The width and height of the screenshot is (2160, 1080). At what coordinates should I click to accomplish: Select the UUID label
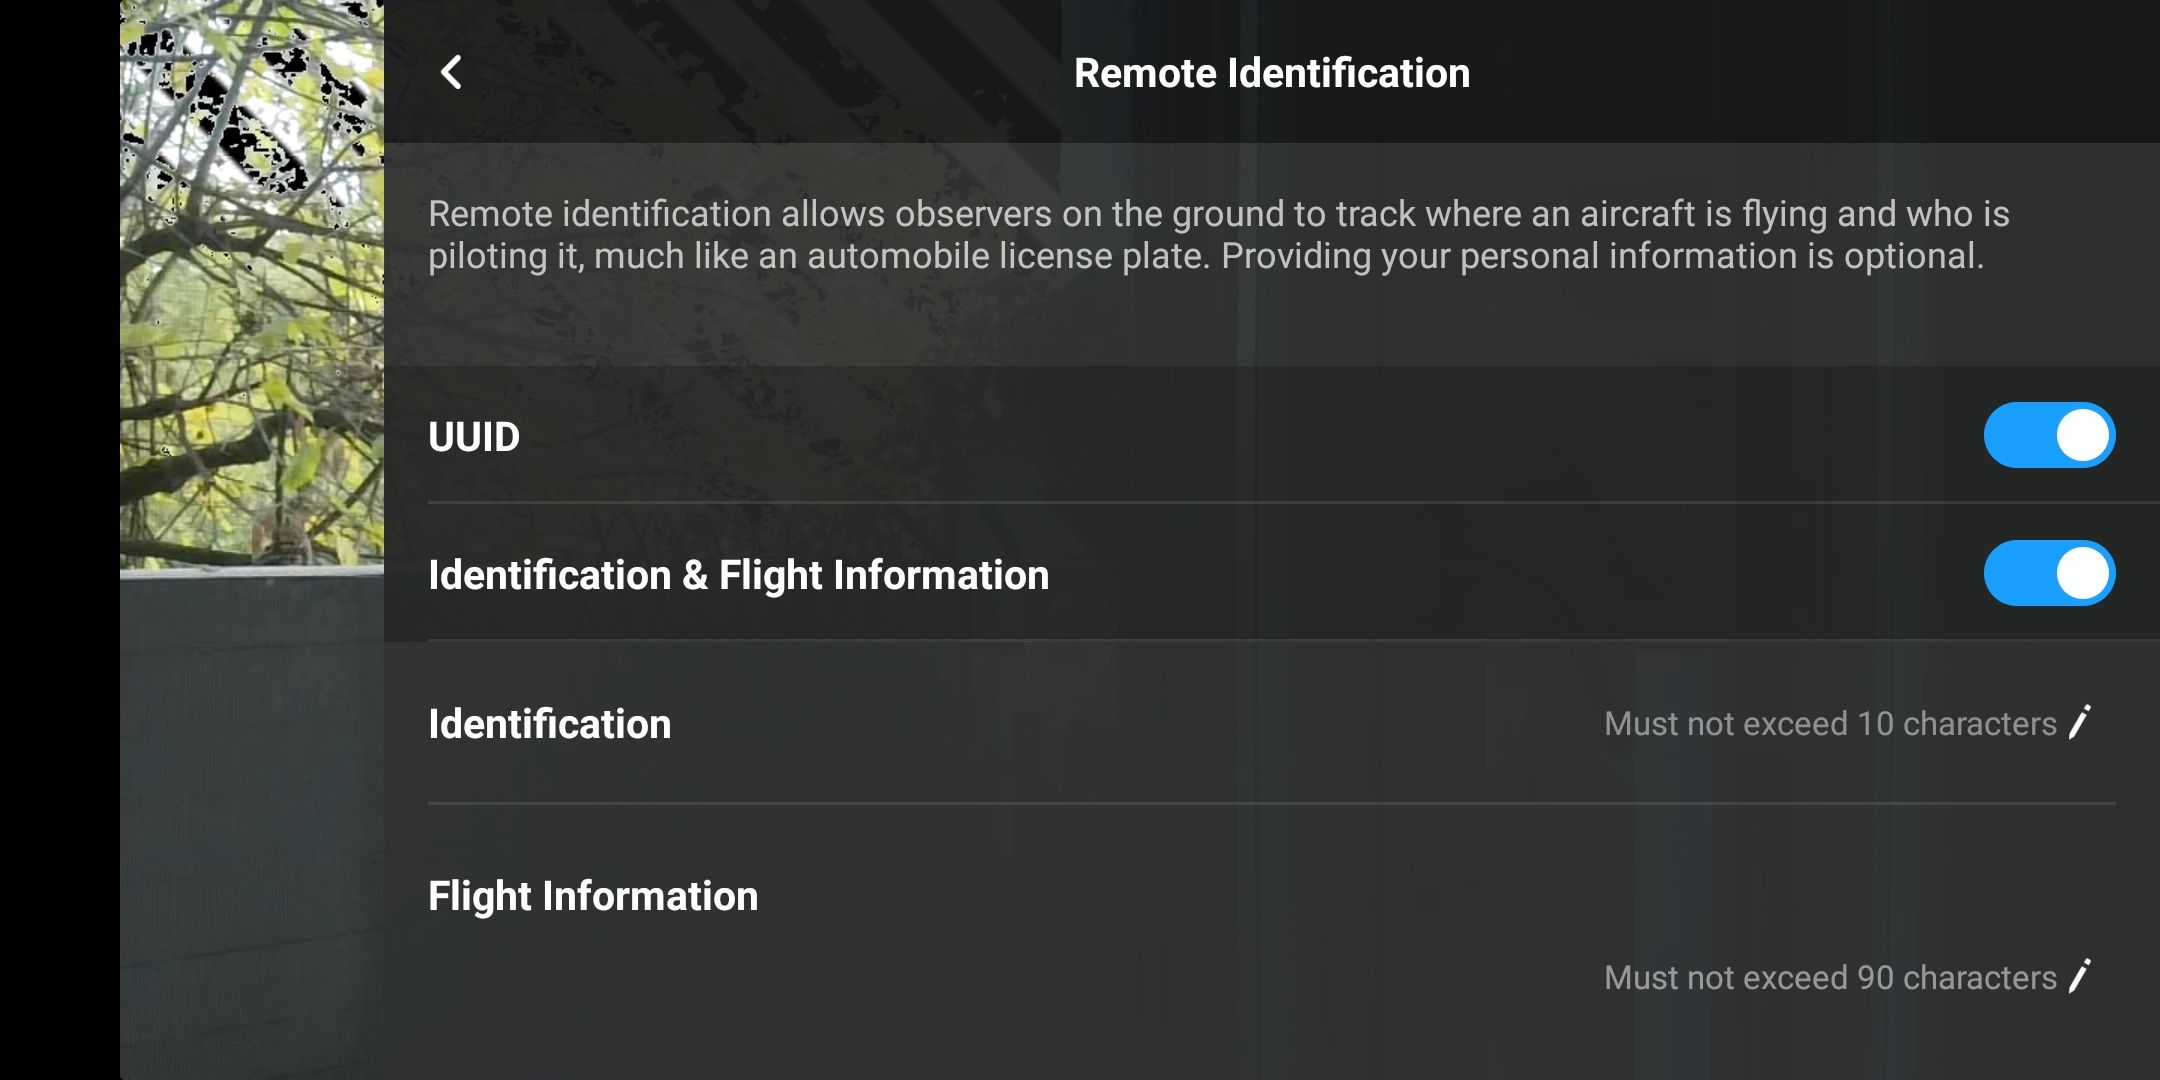tap(474, 437)
